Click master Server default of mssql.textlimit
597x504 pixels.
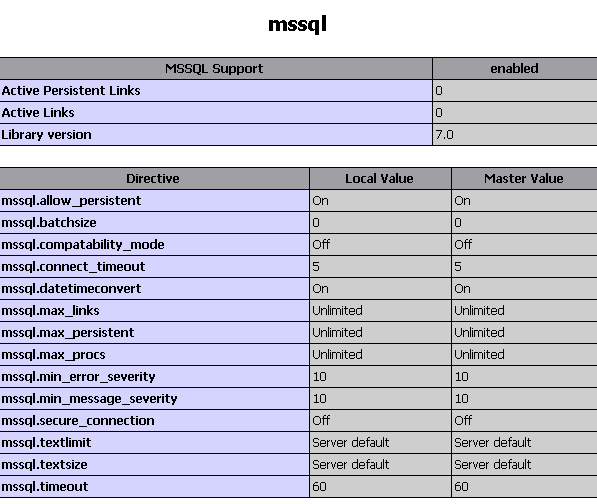(x=493, y=443)
